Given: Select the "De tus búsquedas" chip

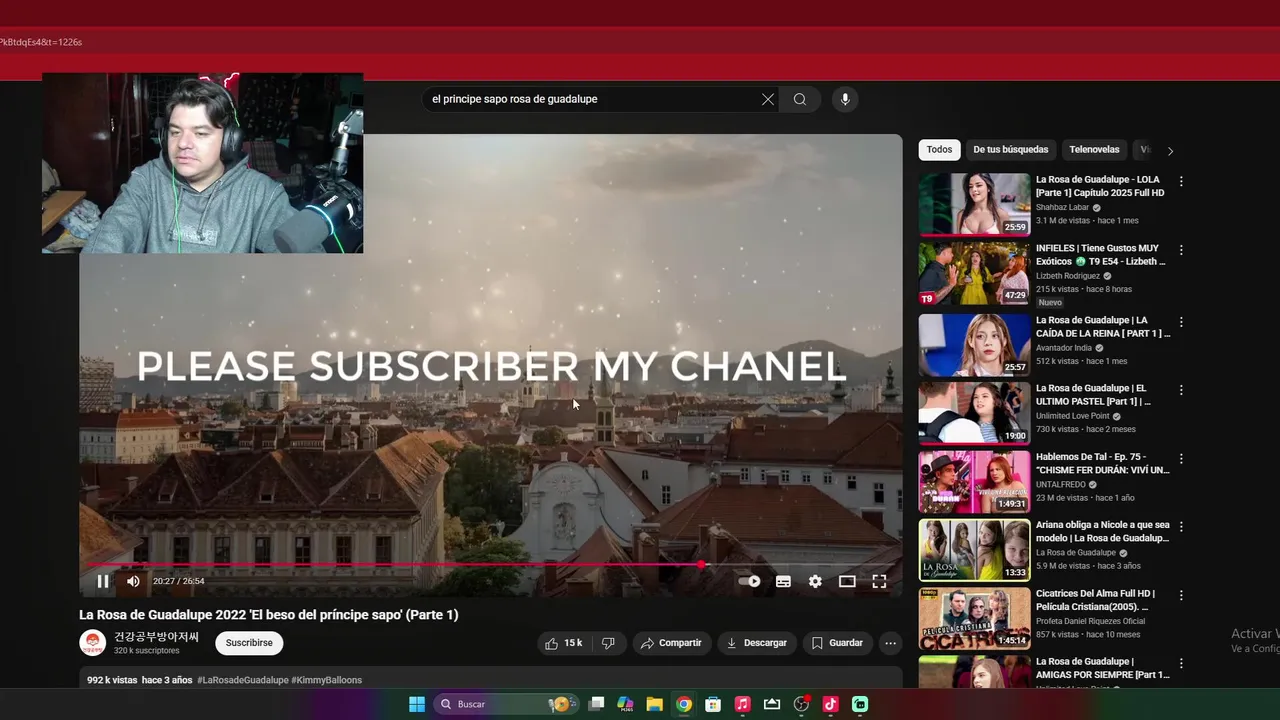Looking at the screenshot, I should coord(1011,150).
